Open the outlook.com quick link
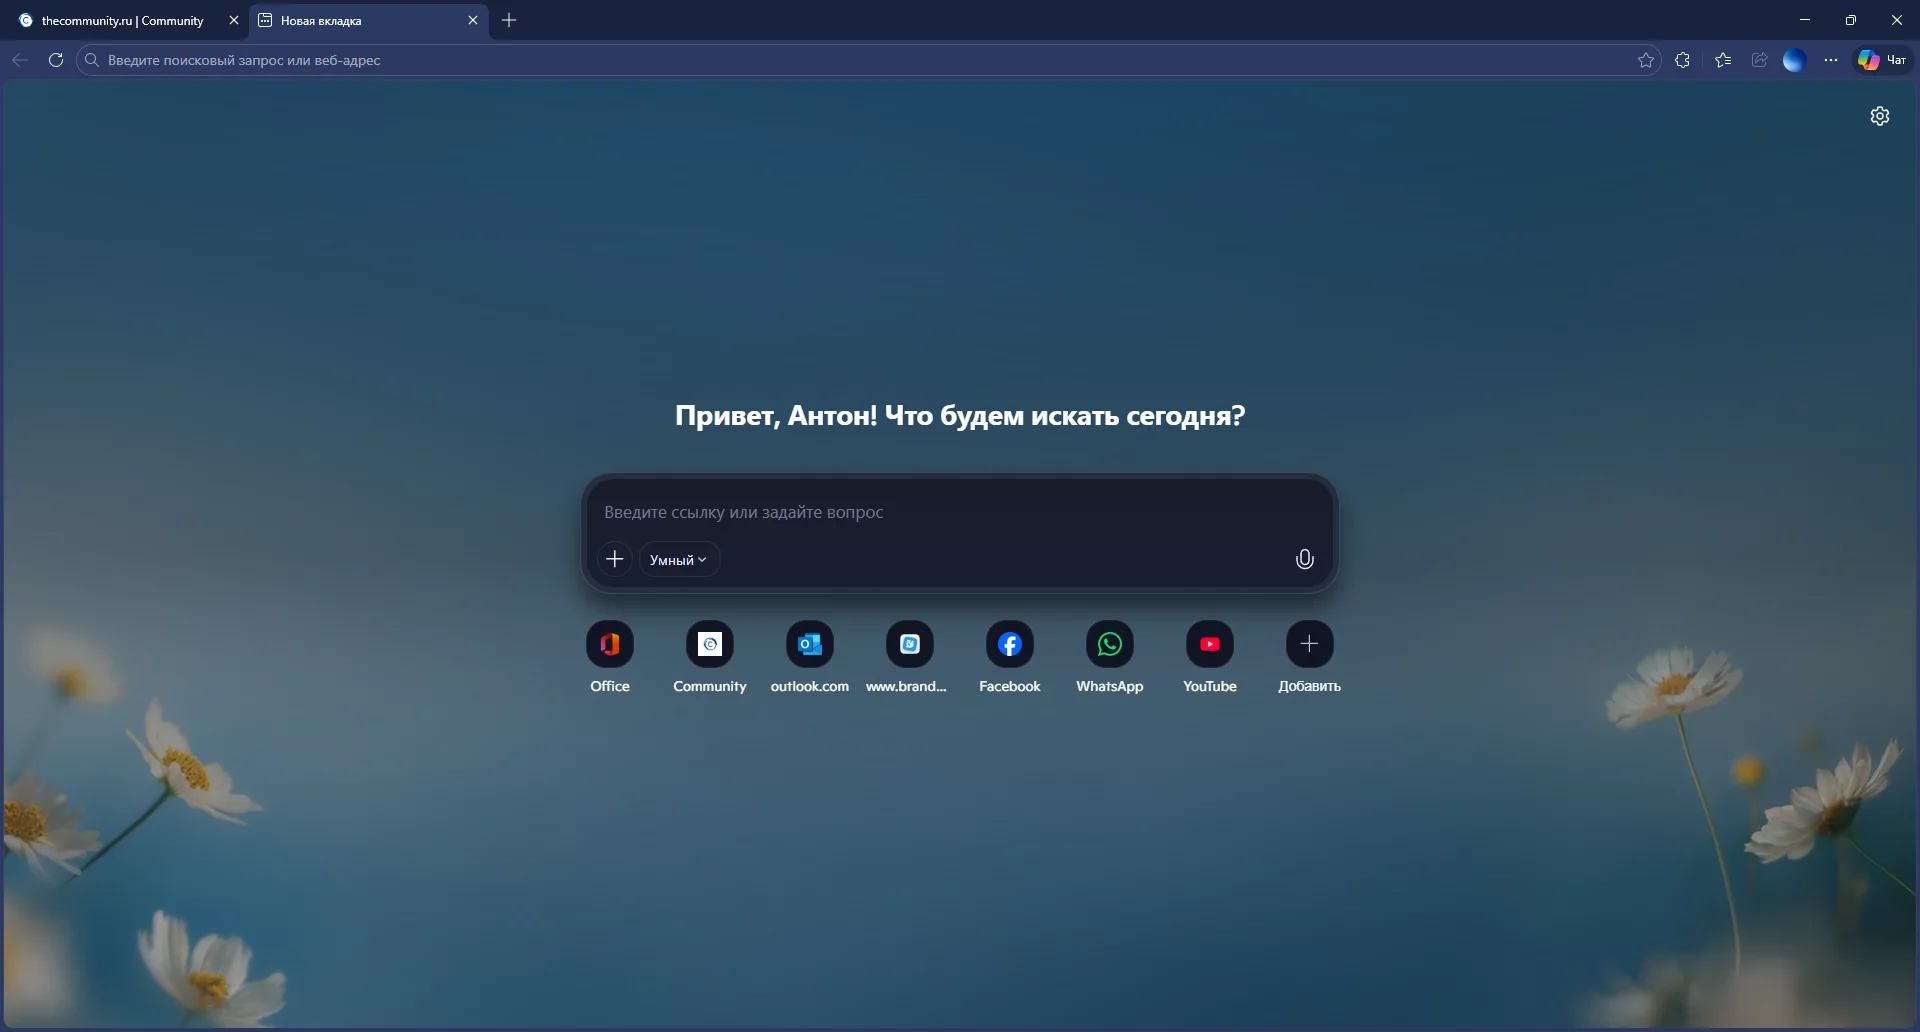This screenshot has width=1920, height=1032. pyautogui.click(x=810, y=645)
